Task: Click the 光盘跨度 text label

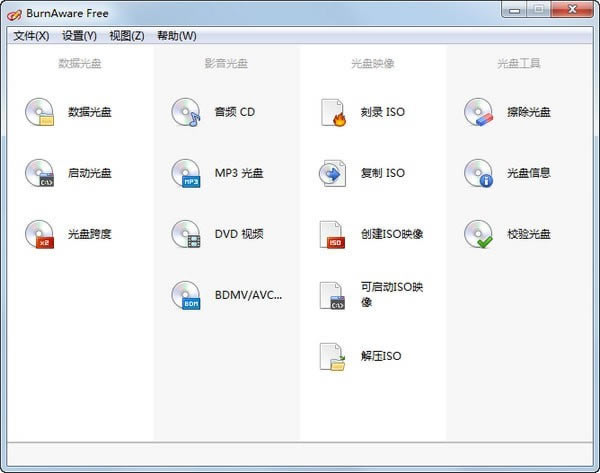Action: point(90,234)
